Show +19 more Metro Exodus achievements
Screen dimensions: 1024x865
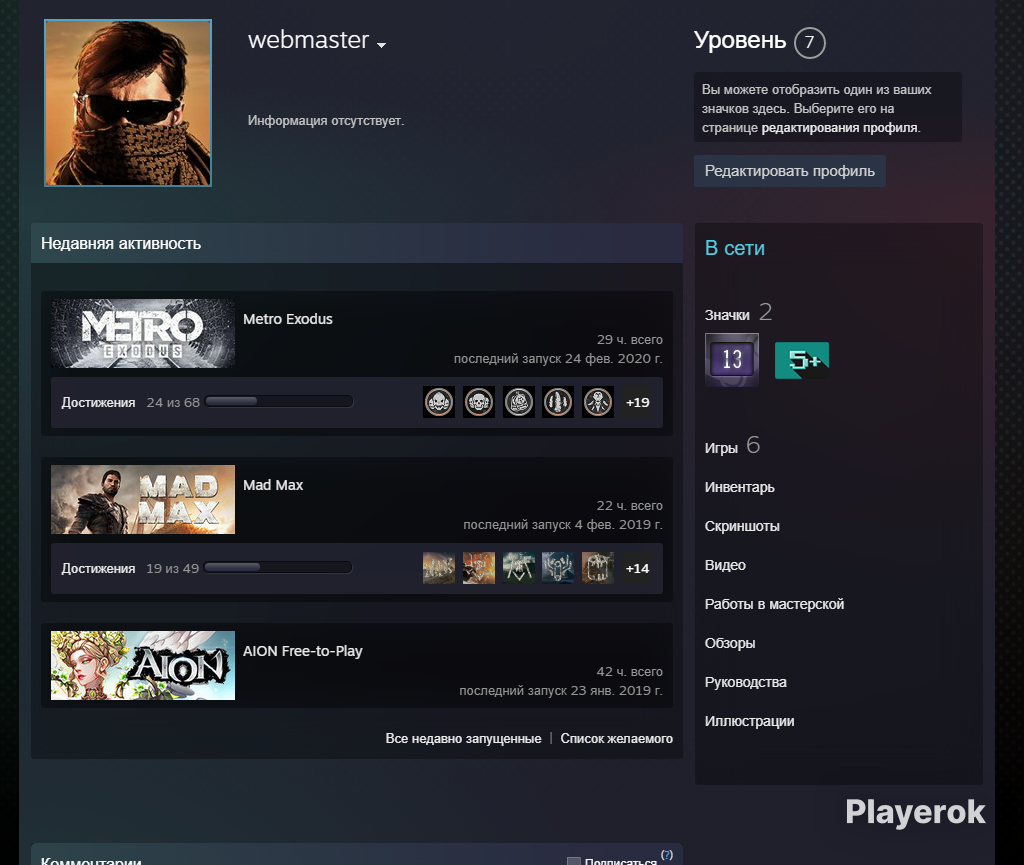coord(637,402)
